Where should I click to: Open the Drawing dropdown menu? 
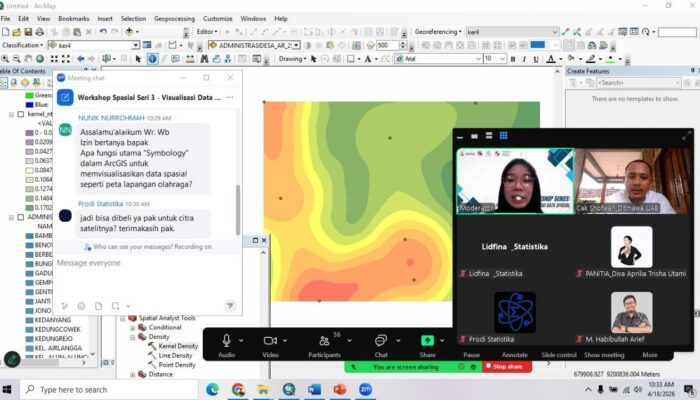click(292, 59)
